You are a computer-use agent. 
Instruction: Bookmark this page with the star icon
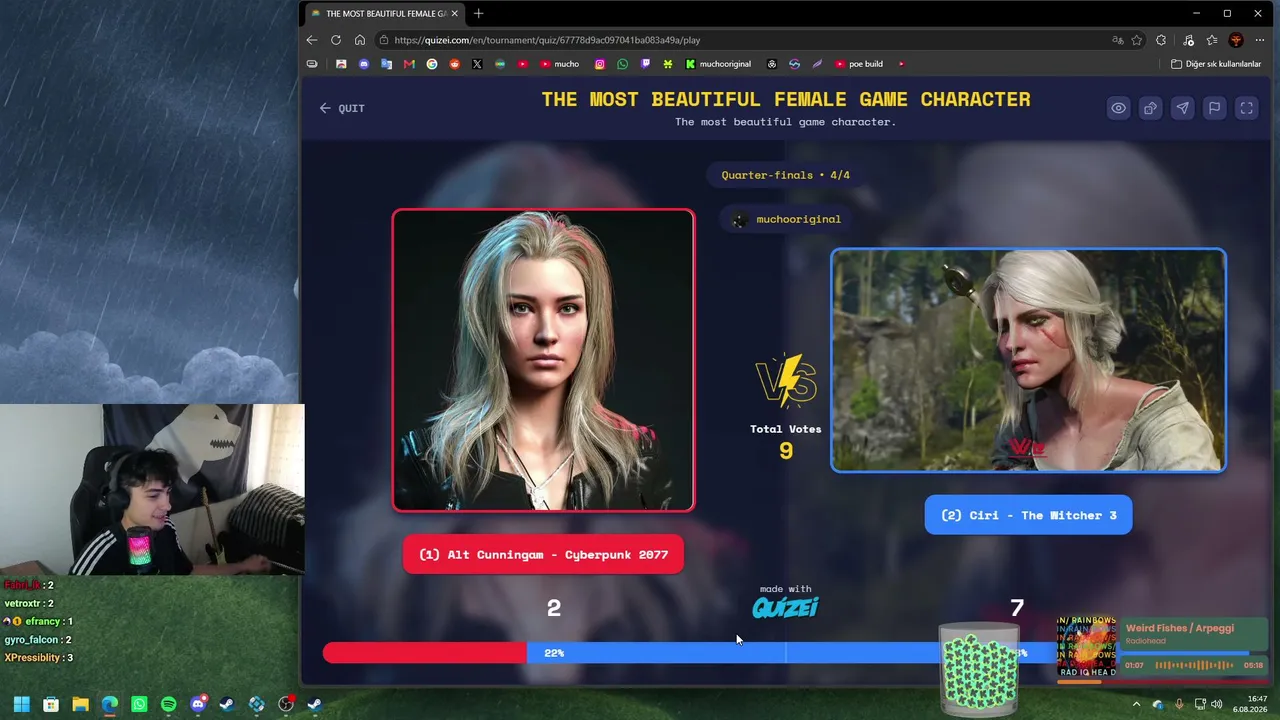1137,40
